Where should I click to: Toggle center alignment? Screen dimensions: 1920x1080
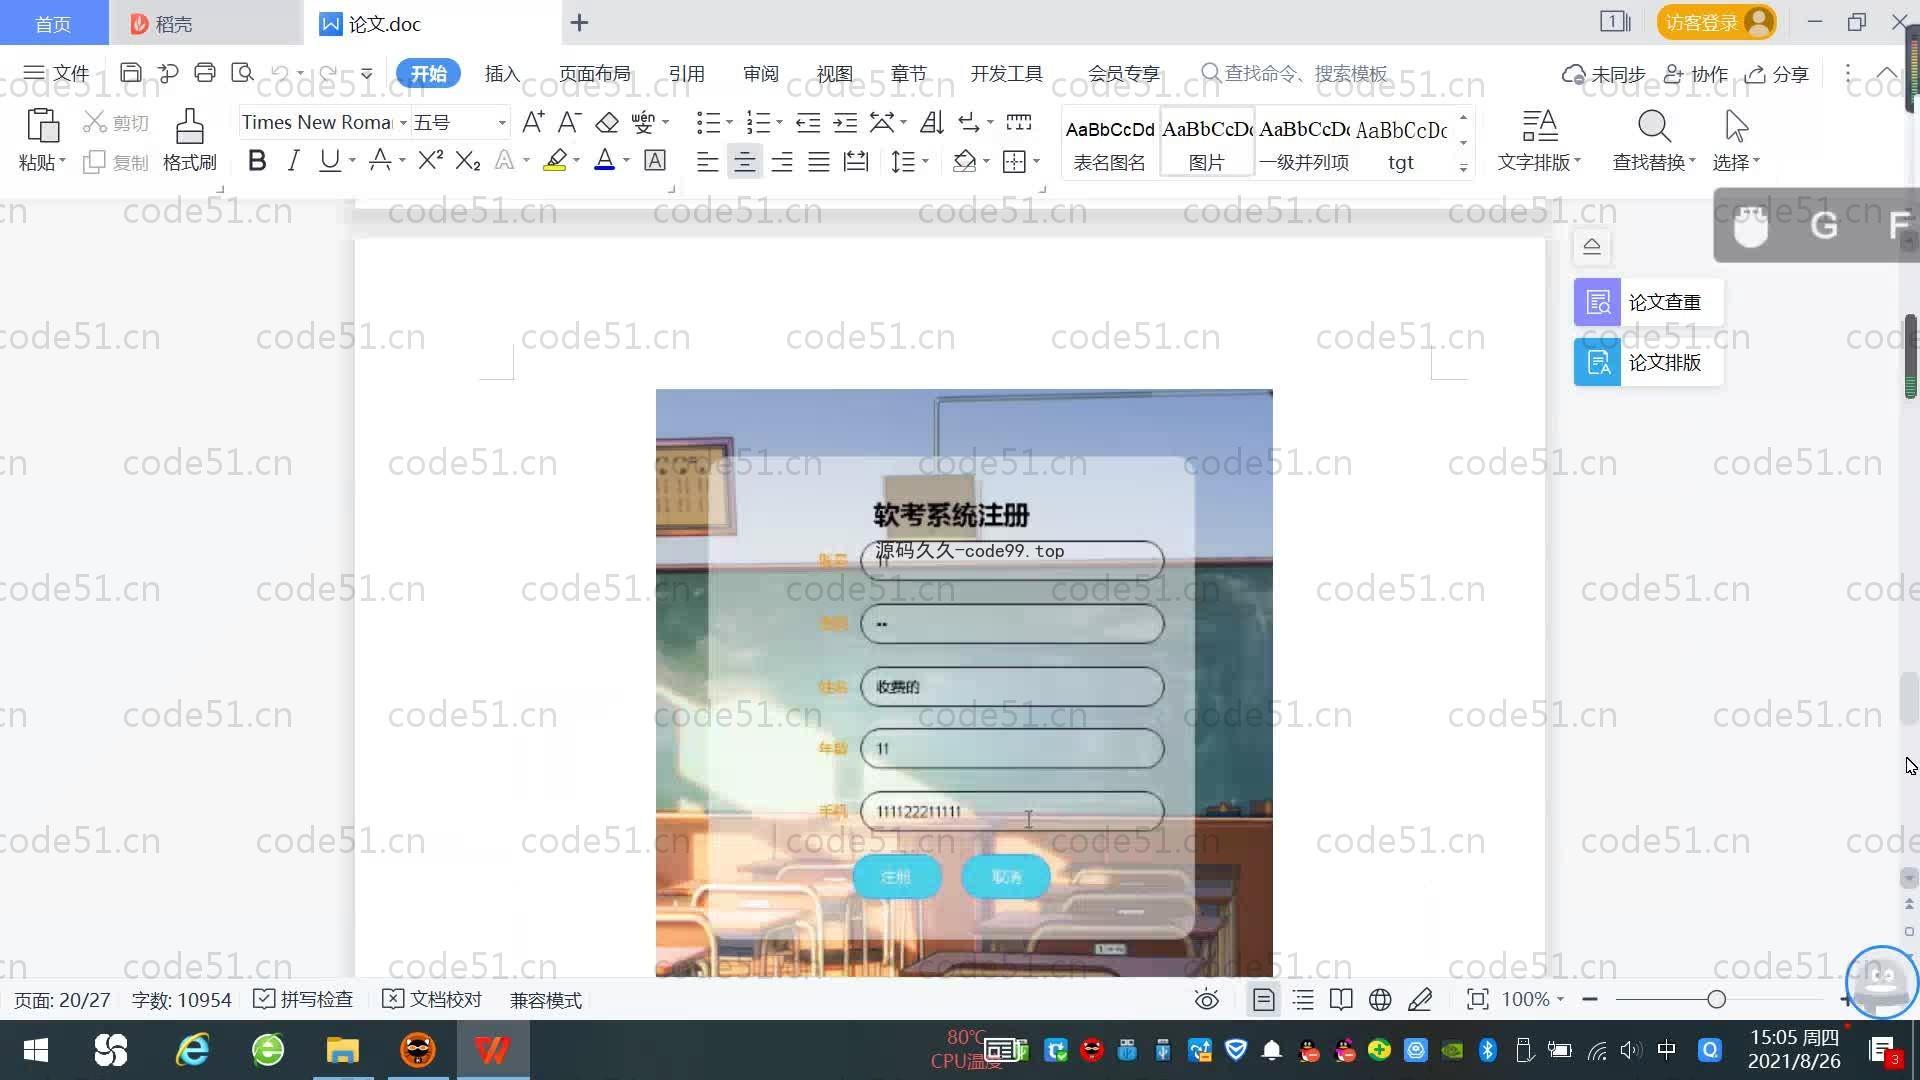744,161
